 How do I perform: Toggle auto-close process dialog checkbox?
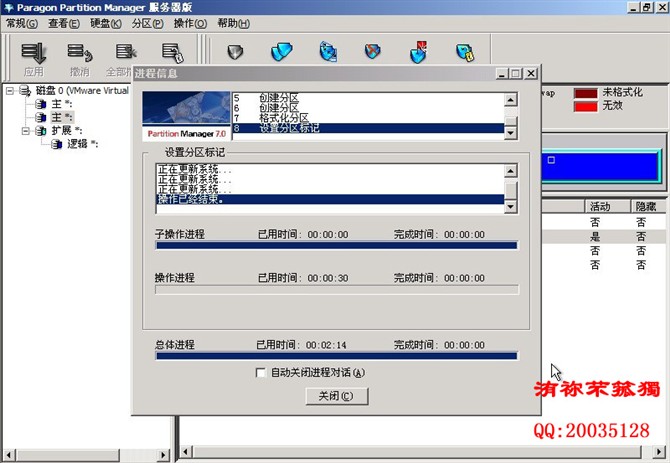coord(260,373)
